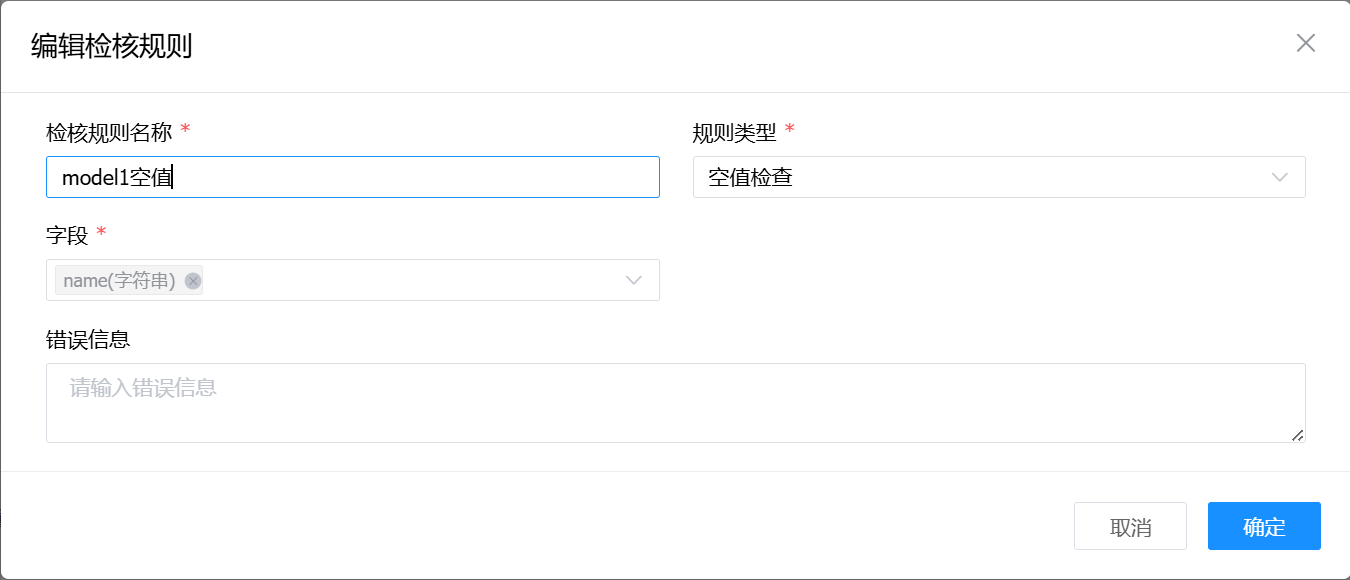Close the 编辑检核规则 dialog with the X icon
This screenshot has height=580, width=1350.
tap(1305, 43)
